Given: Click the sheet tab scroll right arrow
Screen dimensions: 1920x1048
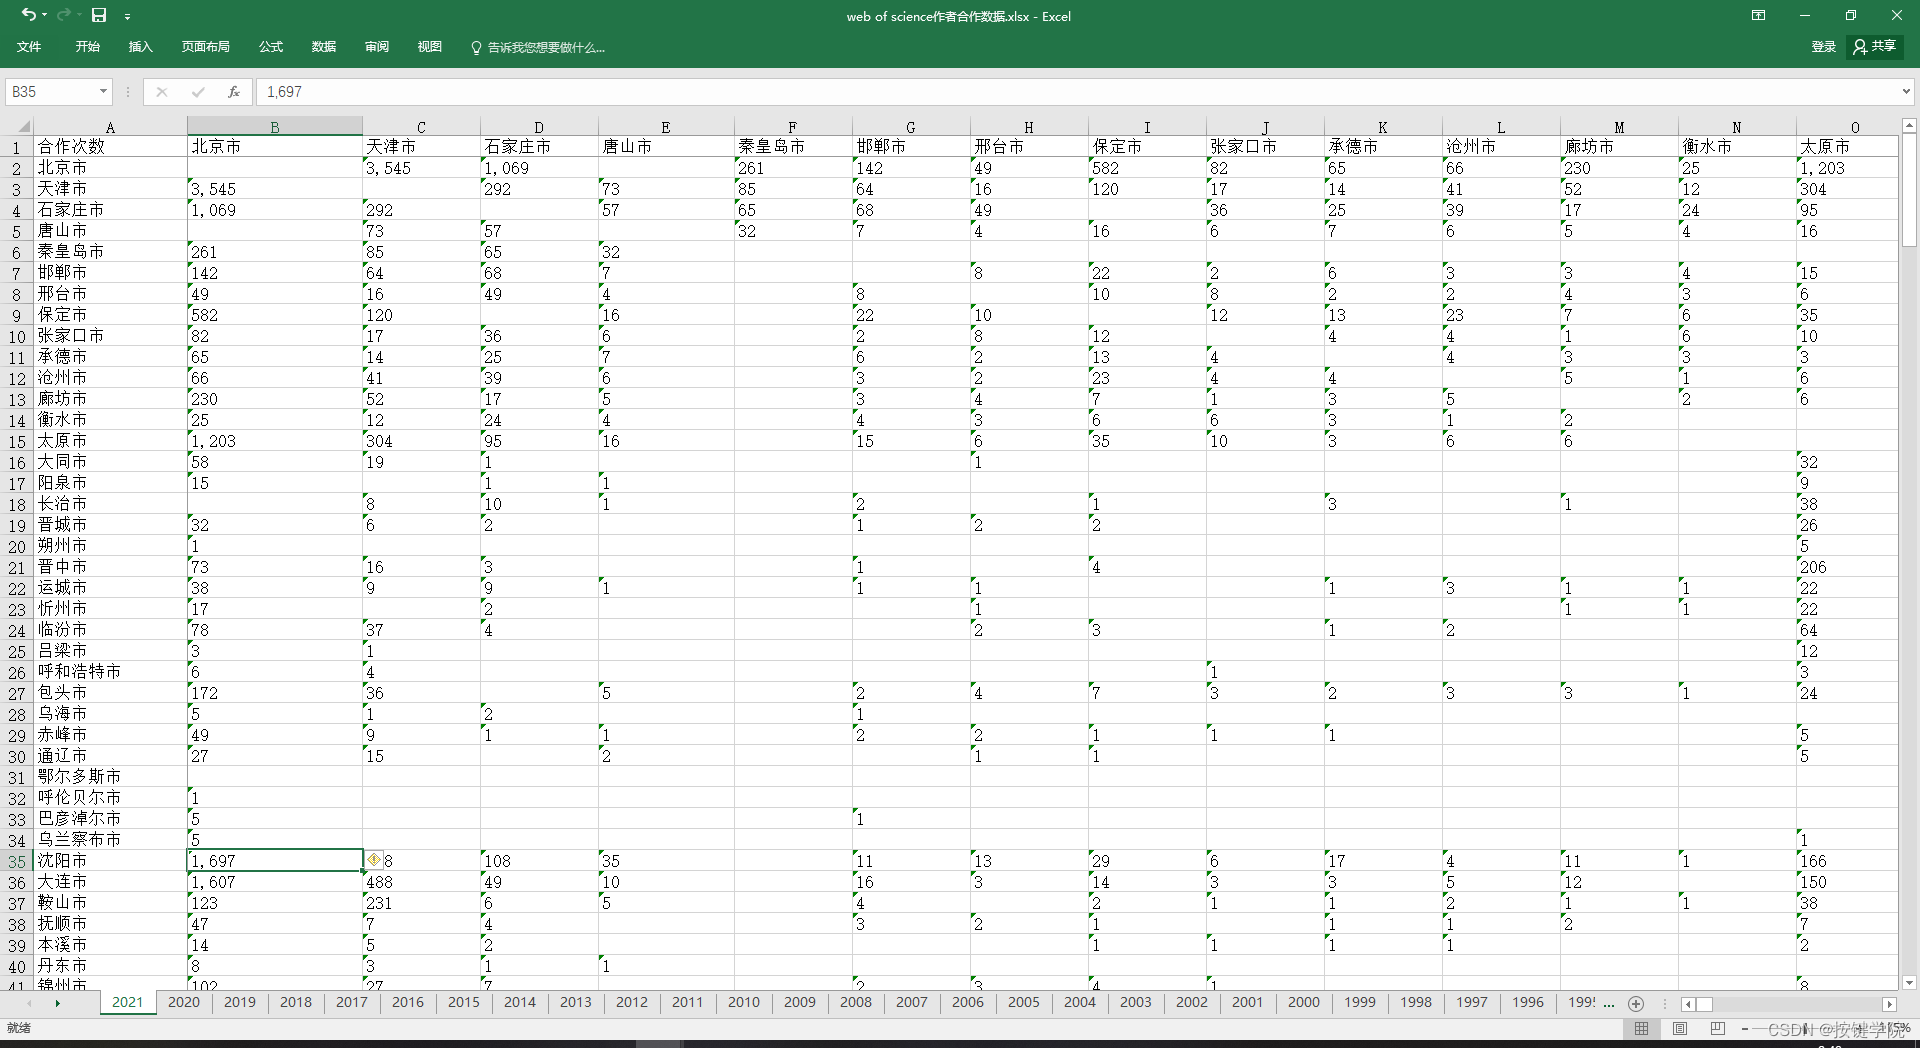Looking at the screenshot, I should click(57, 1003).
